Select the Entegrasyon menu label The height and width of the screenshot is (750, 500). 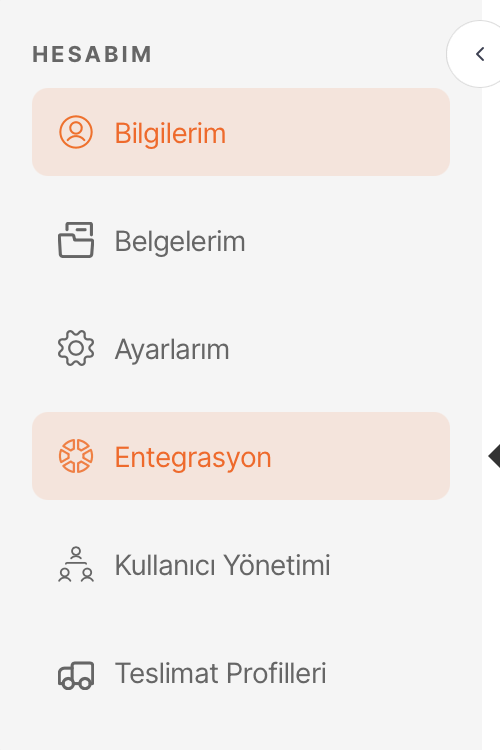pyautogui.click(x=193, y=458)
